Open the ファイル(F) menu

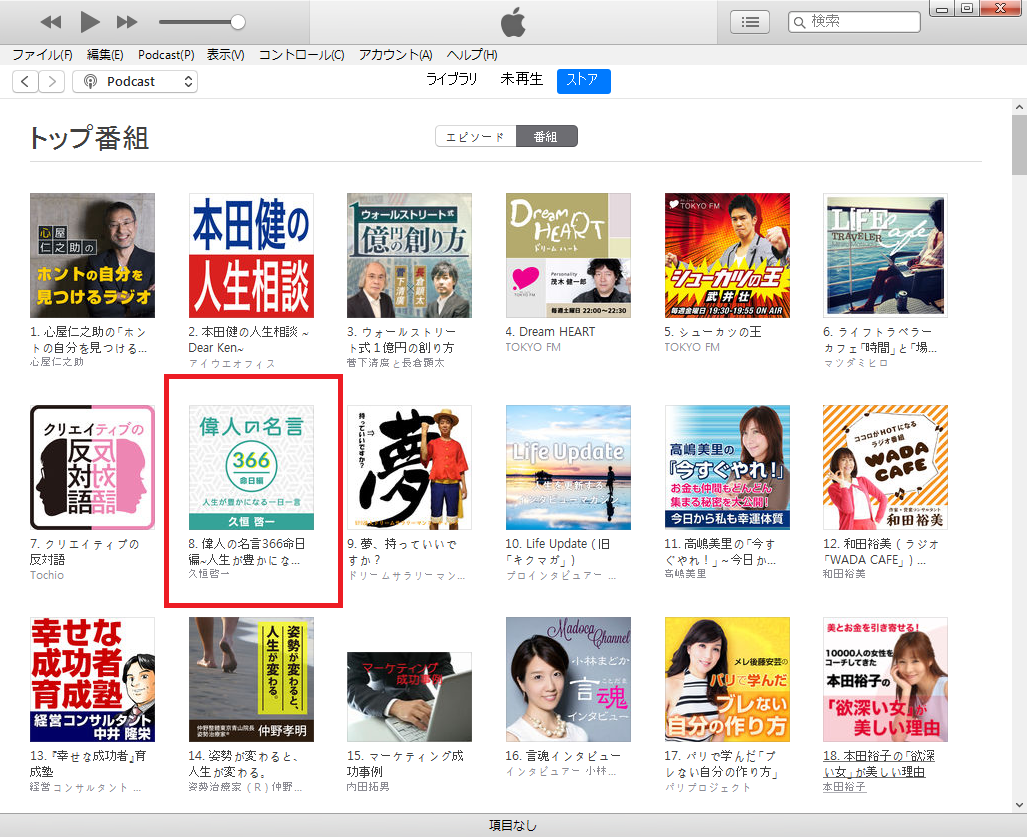(43, 55)
